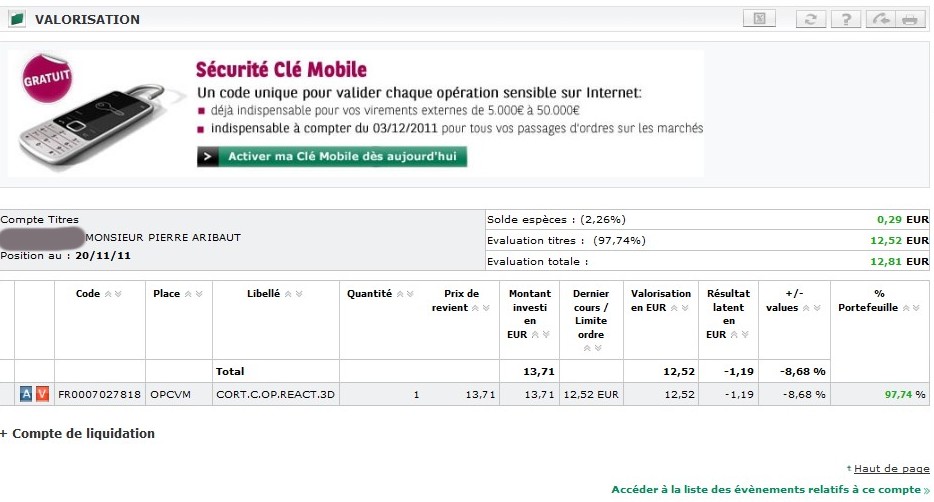Click Solde espèces 0,29 EUR amount
934x502 pixels.
[902, 220]
